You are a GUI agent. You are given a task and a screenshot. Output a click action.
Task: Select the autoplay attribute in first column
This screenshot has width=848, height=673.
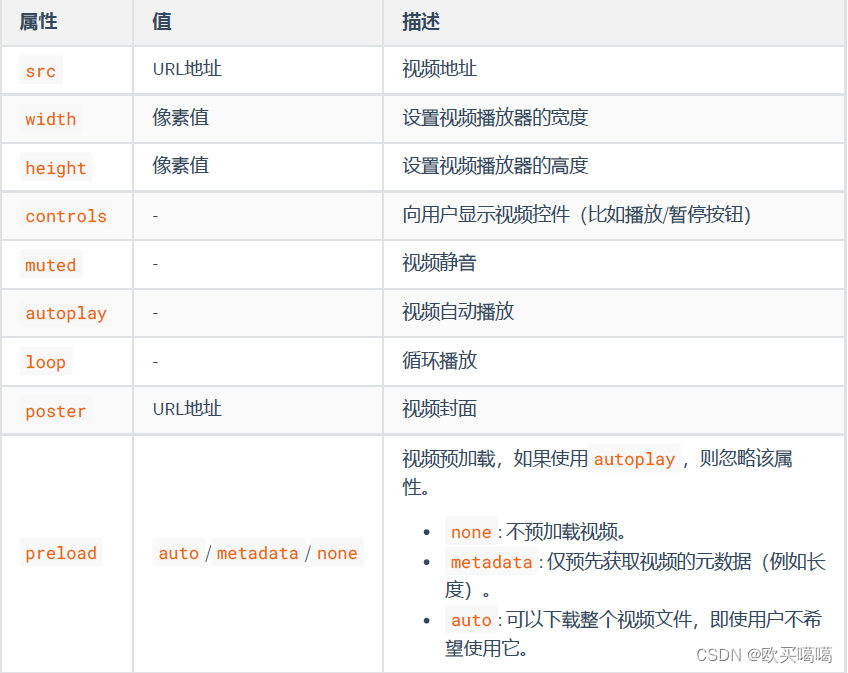coord(66,313)
